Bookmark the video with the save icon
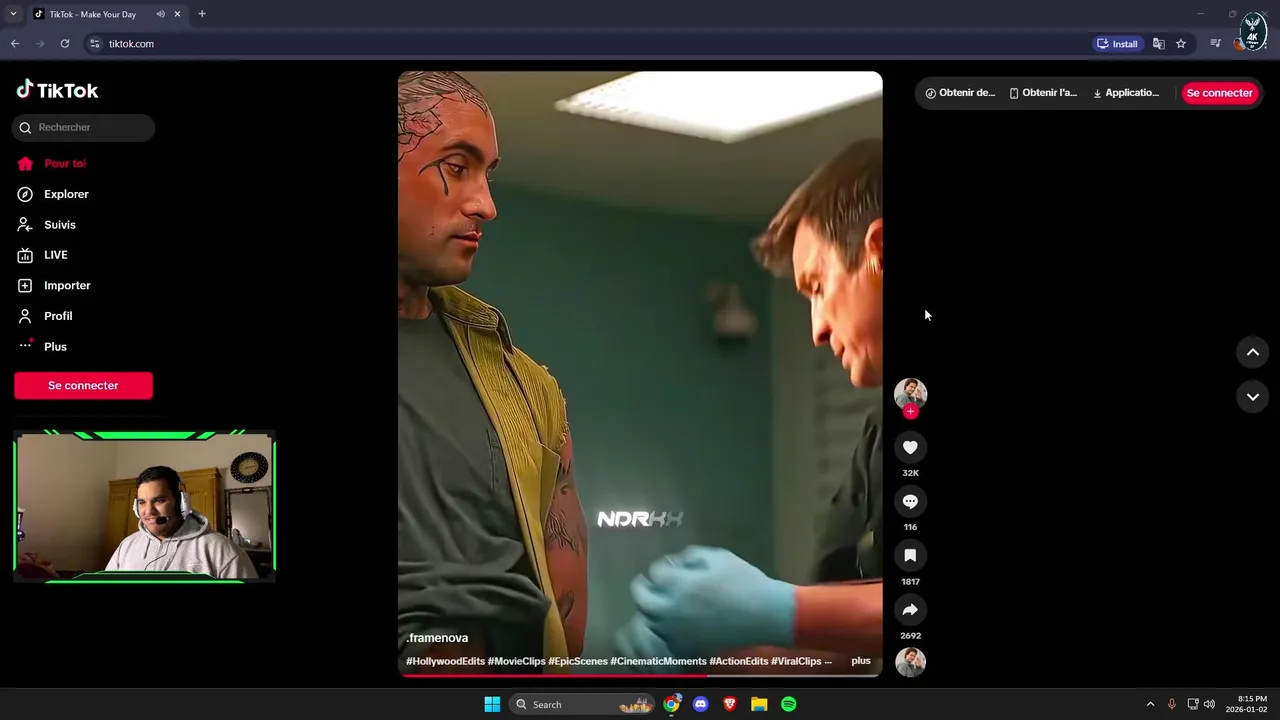The image size is (1280, 720). 910,555
